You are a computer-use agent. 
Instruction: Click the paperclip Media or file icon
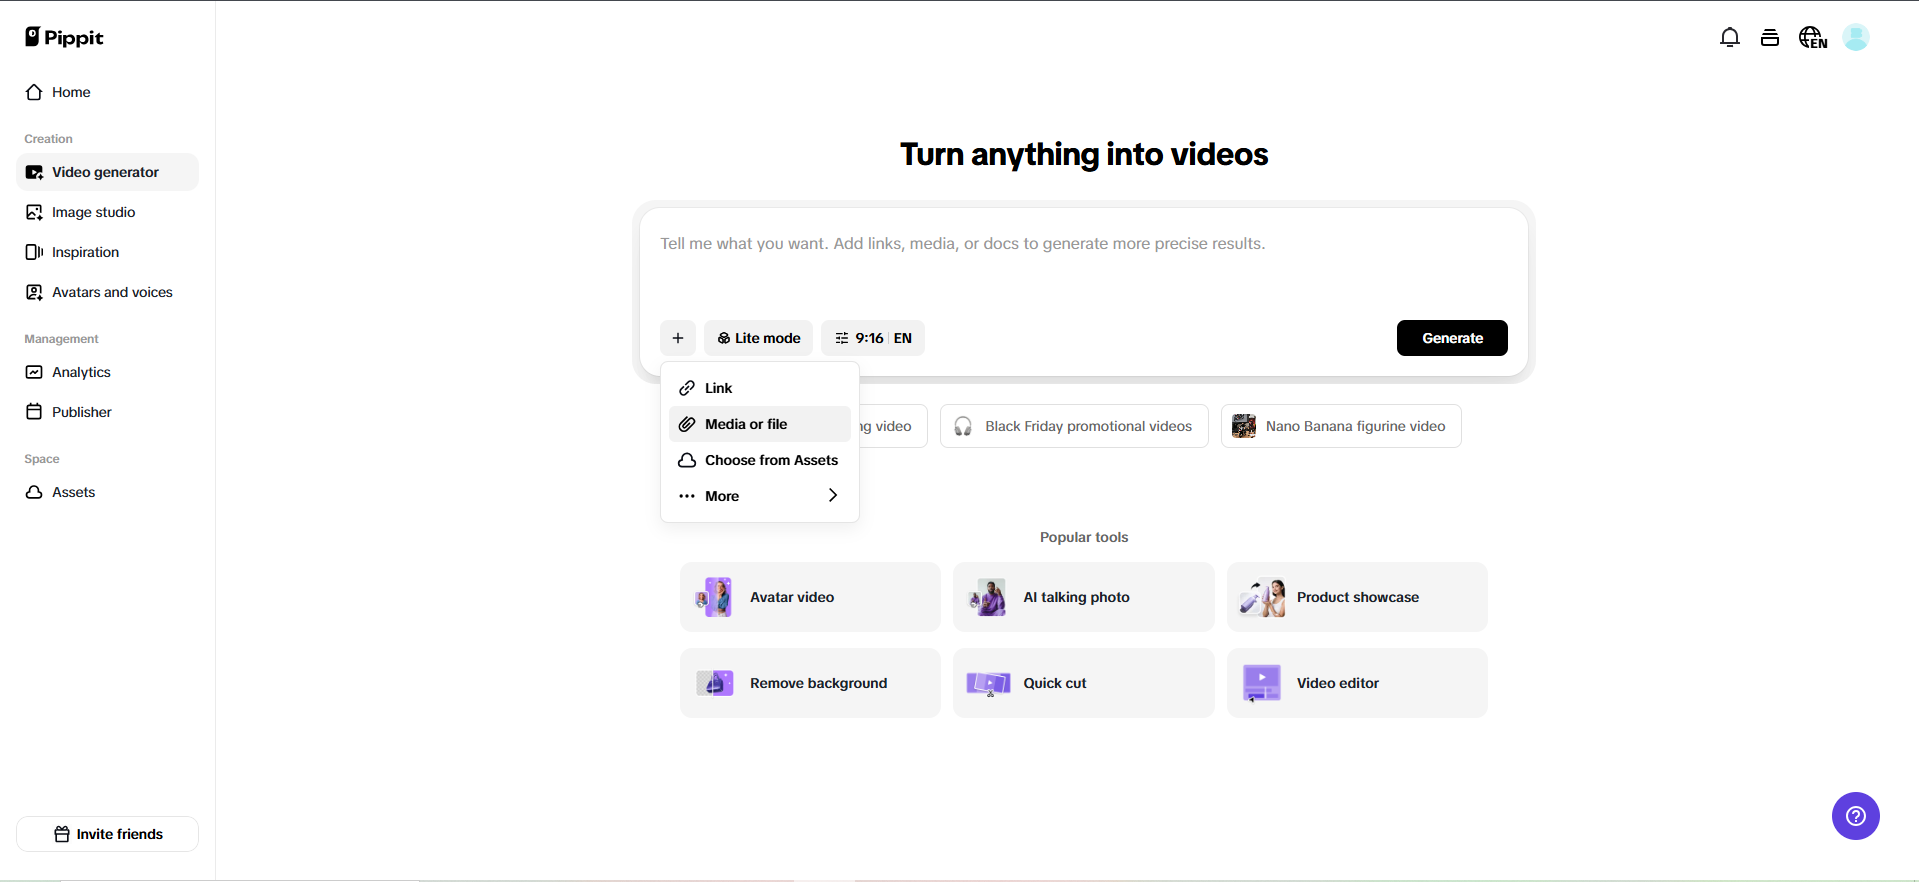687,424
